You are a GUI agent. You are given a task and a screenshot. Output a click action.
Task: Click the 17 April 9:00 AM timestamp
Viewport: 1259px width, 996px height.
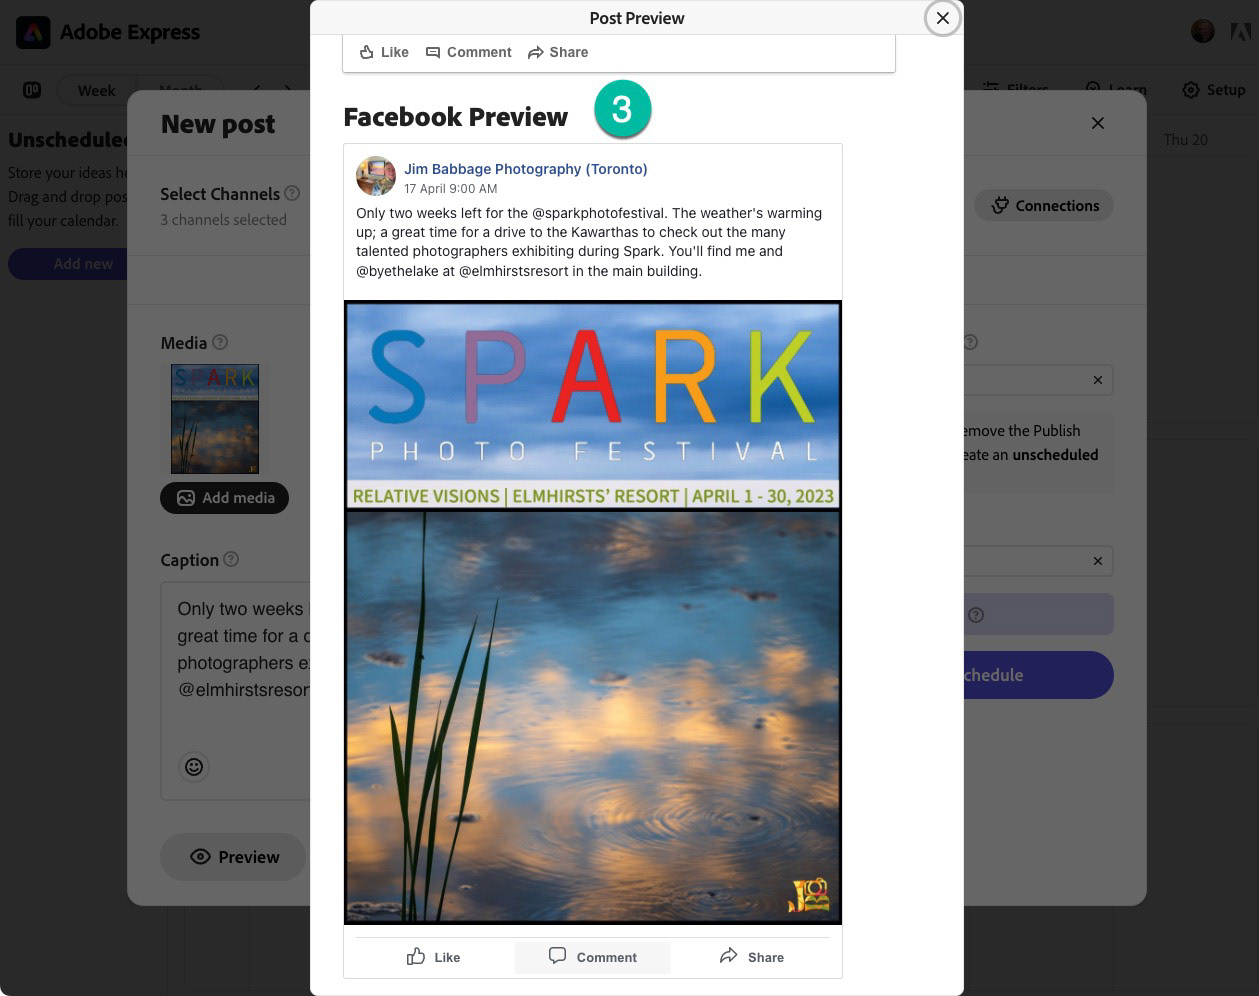coord(450,188)
